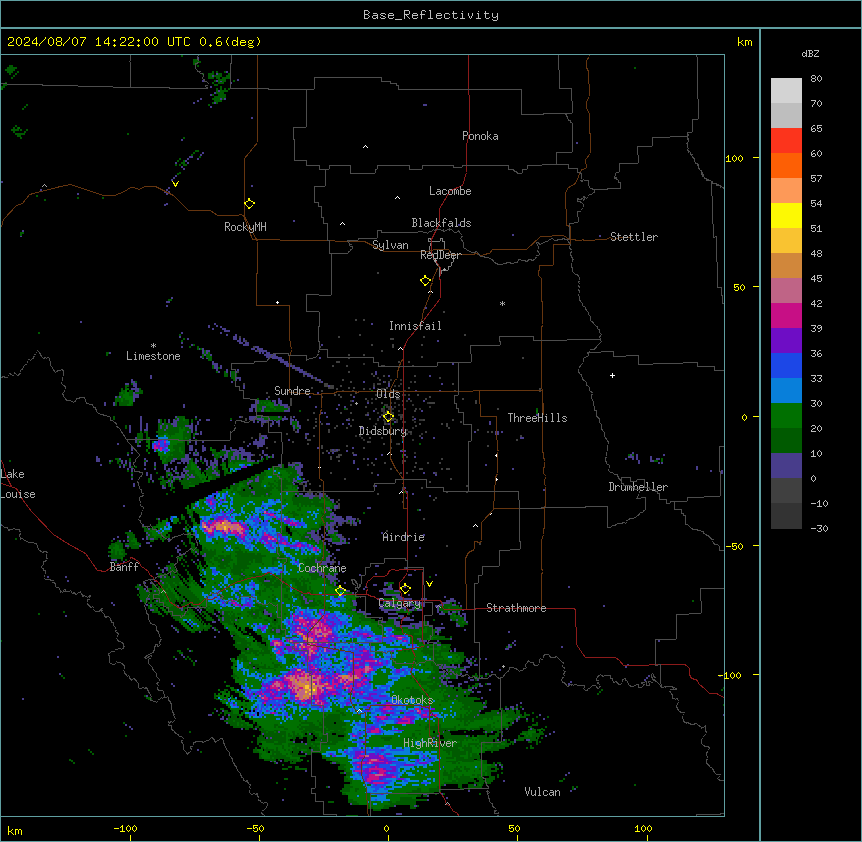
Task: Select the yellow 51-54 dBZ legend swatch
Action: (786, 215)
